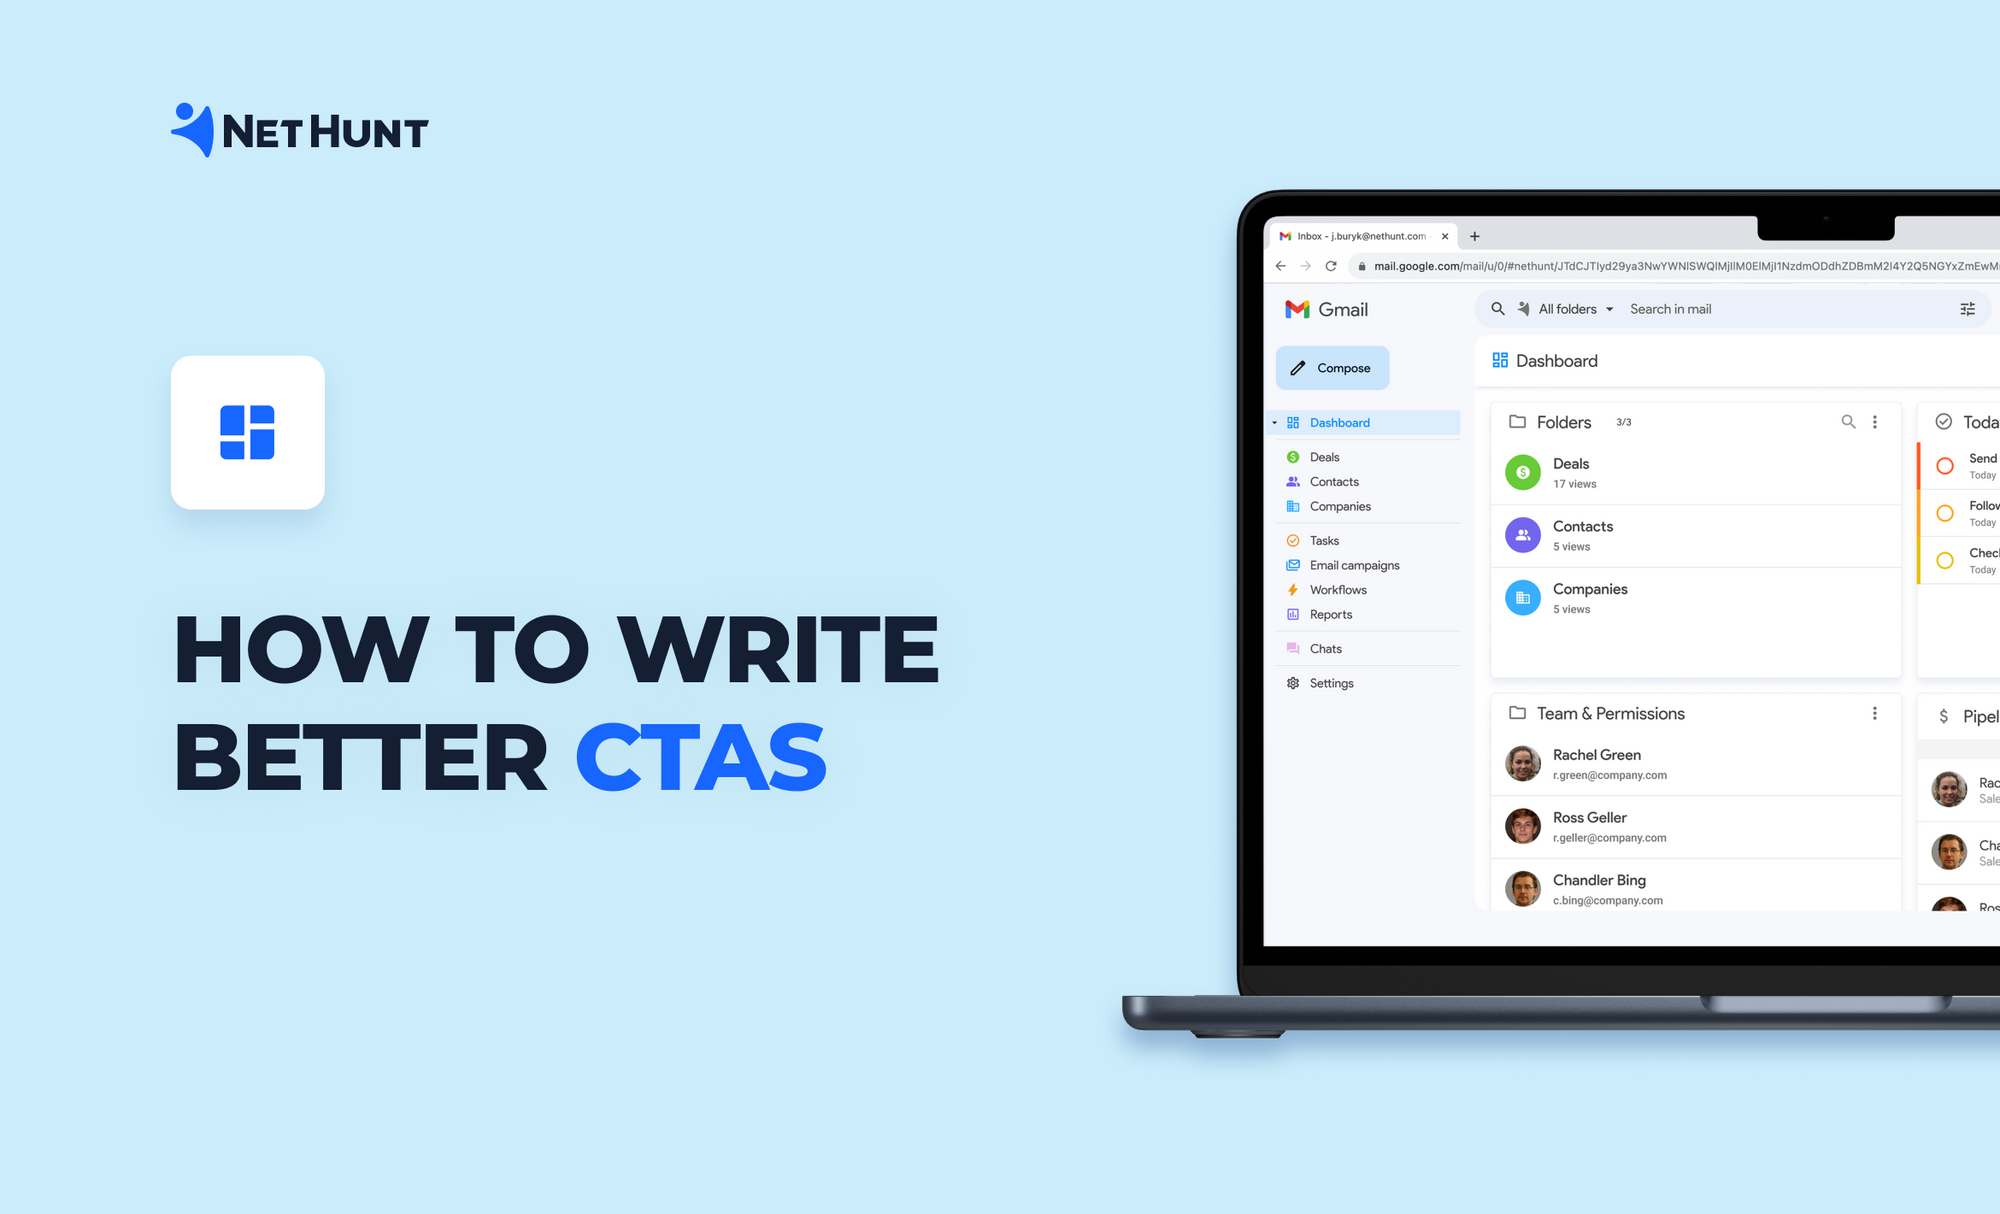
Task: Click the Email campaigns icon
Action: pos(1293,566)
